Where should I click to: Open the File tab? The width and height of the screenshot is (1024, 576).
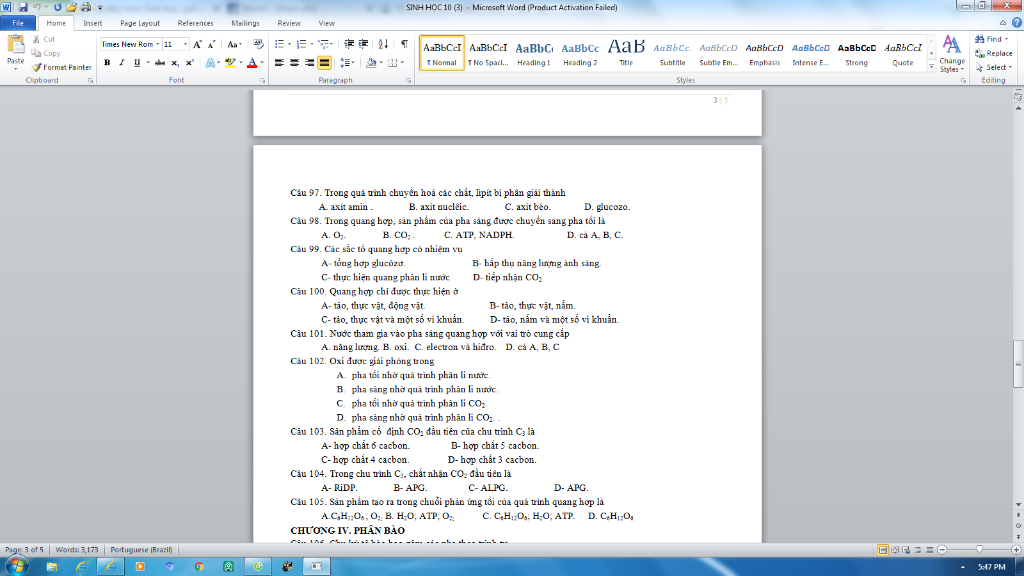pos(18,23)
